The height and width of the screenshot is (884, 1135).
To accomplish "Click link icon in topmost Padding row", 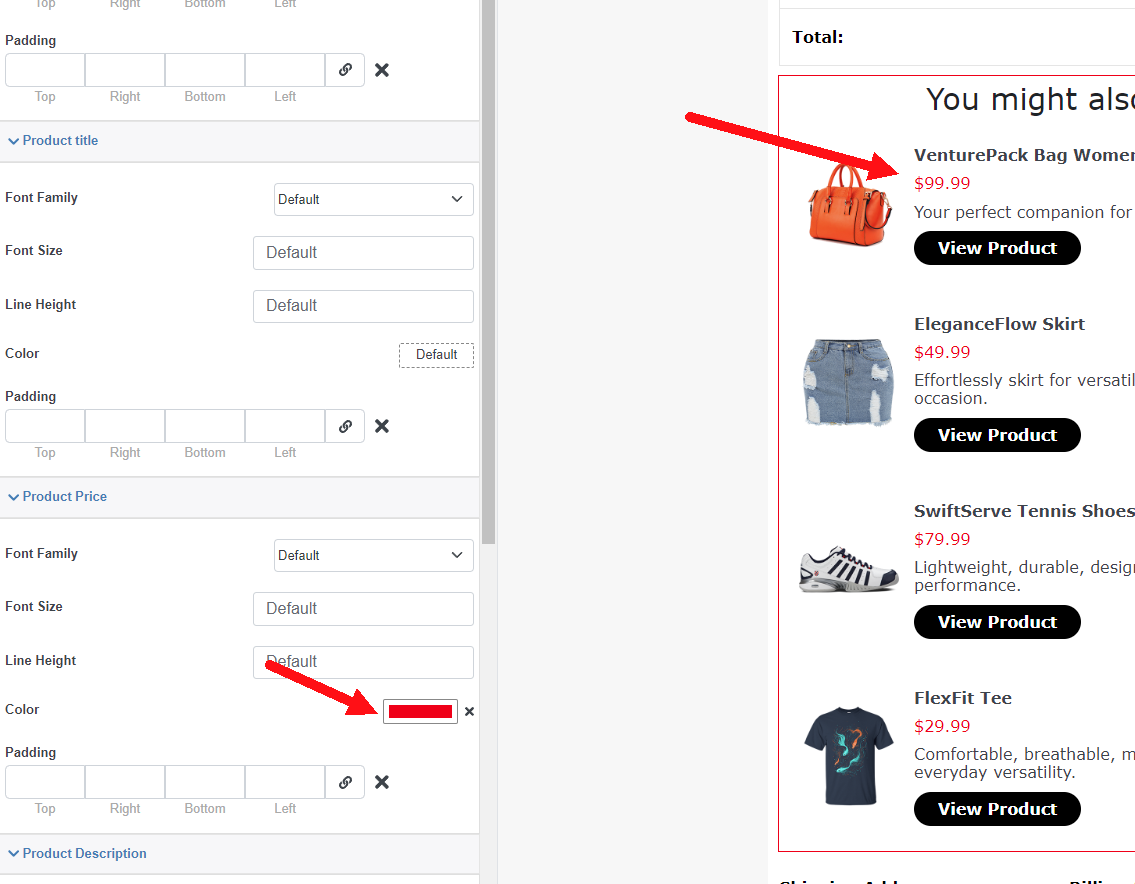I will point(345,70).
